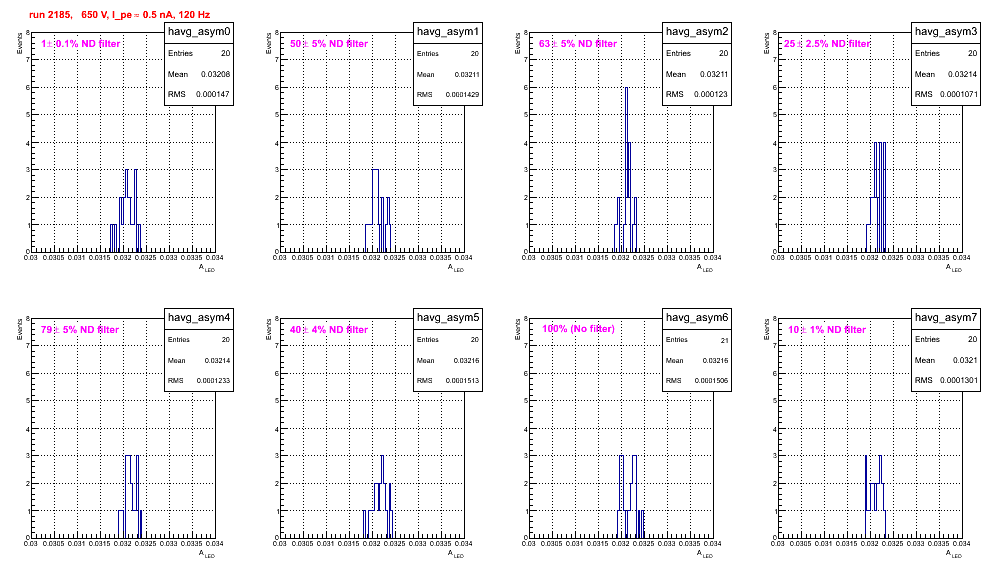Click Mean 0.0321 in havg_asym7 stats

pyautogui.click(x=946, y=360)
